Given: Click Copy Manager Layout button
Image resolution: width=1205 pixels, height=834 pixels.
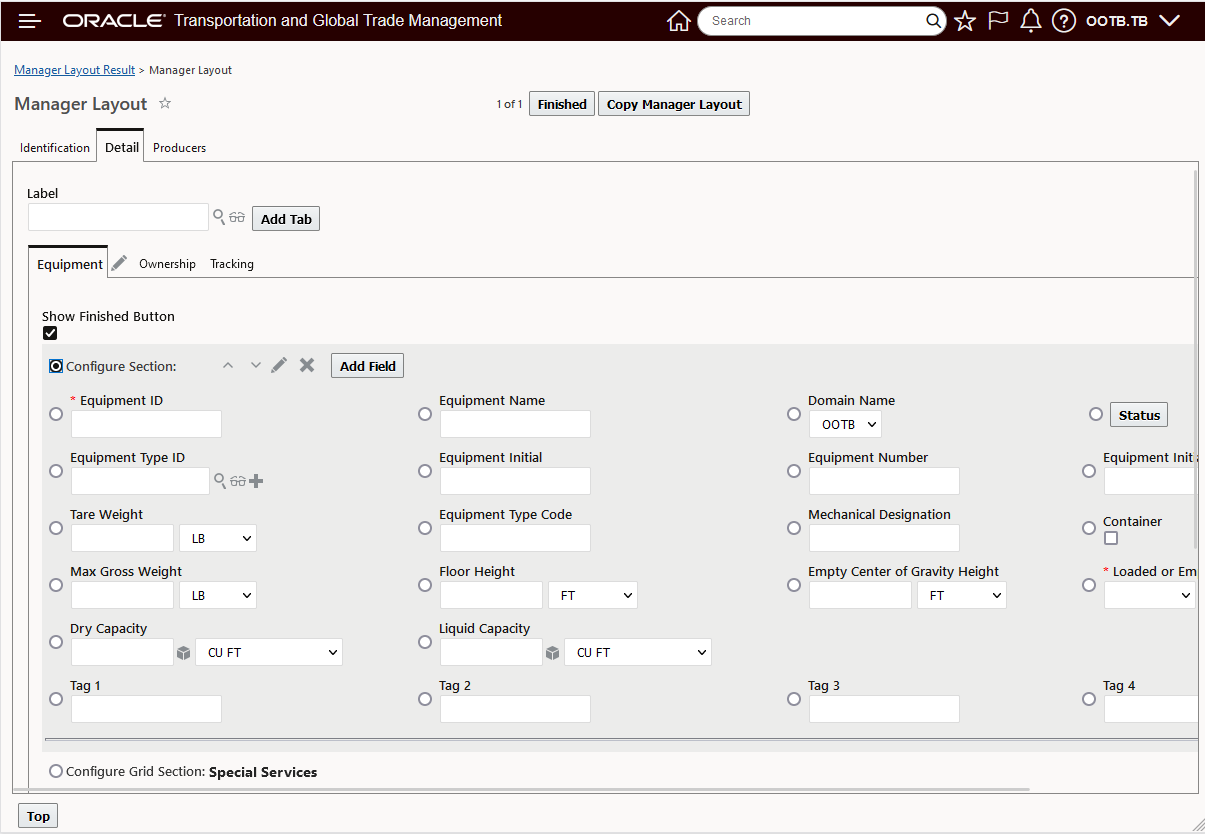Looking at the screenshot, I should [x=674, y=104].
